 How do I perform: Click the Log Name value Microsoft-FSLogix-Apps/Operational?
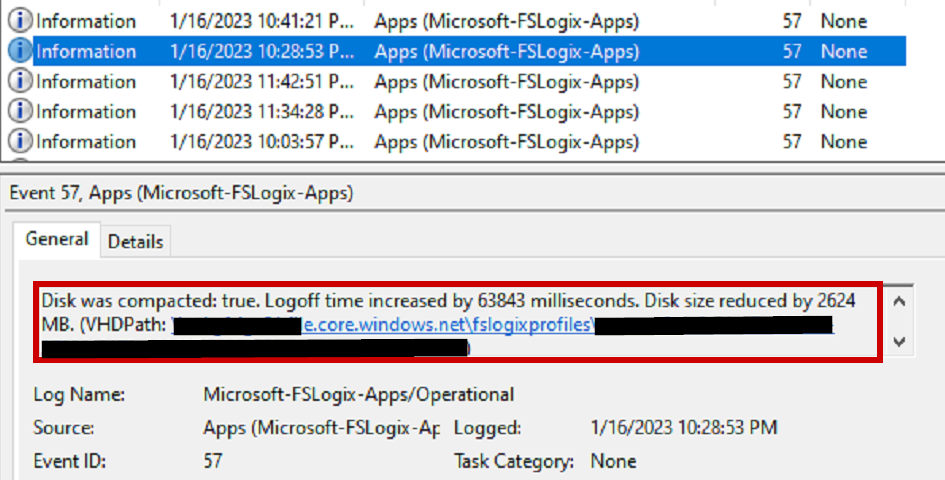(x=358, y=395)
